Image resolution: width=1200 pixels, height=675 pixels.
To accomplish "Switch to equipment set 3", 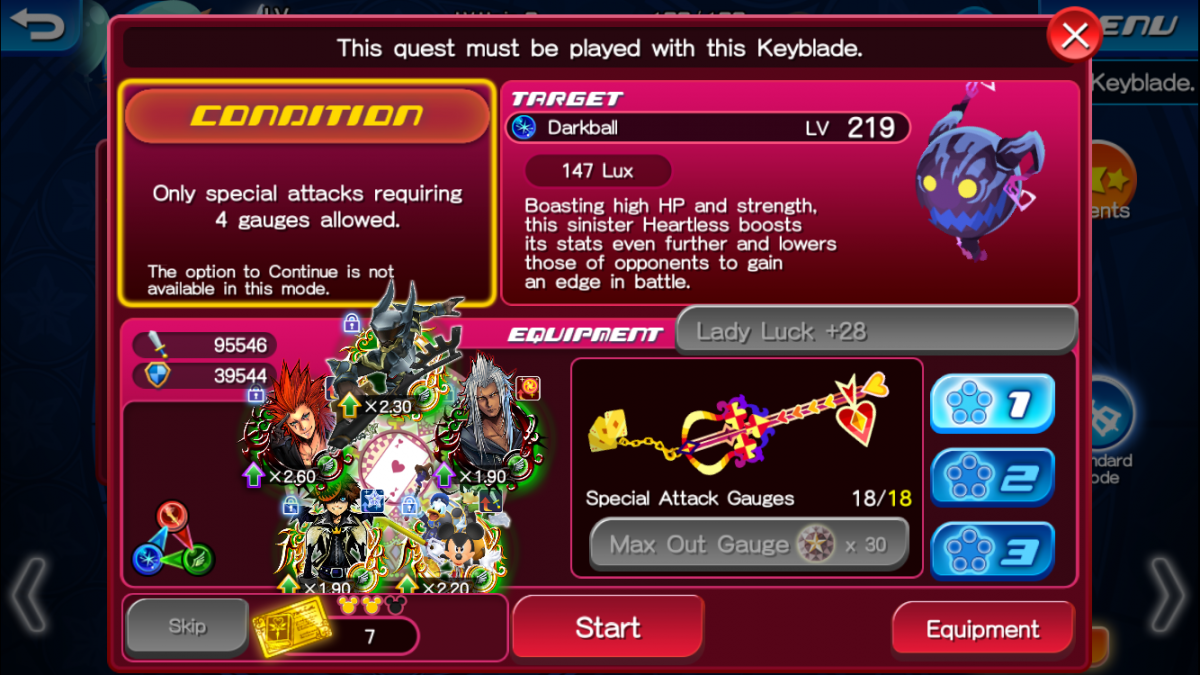I will point(992,551).
